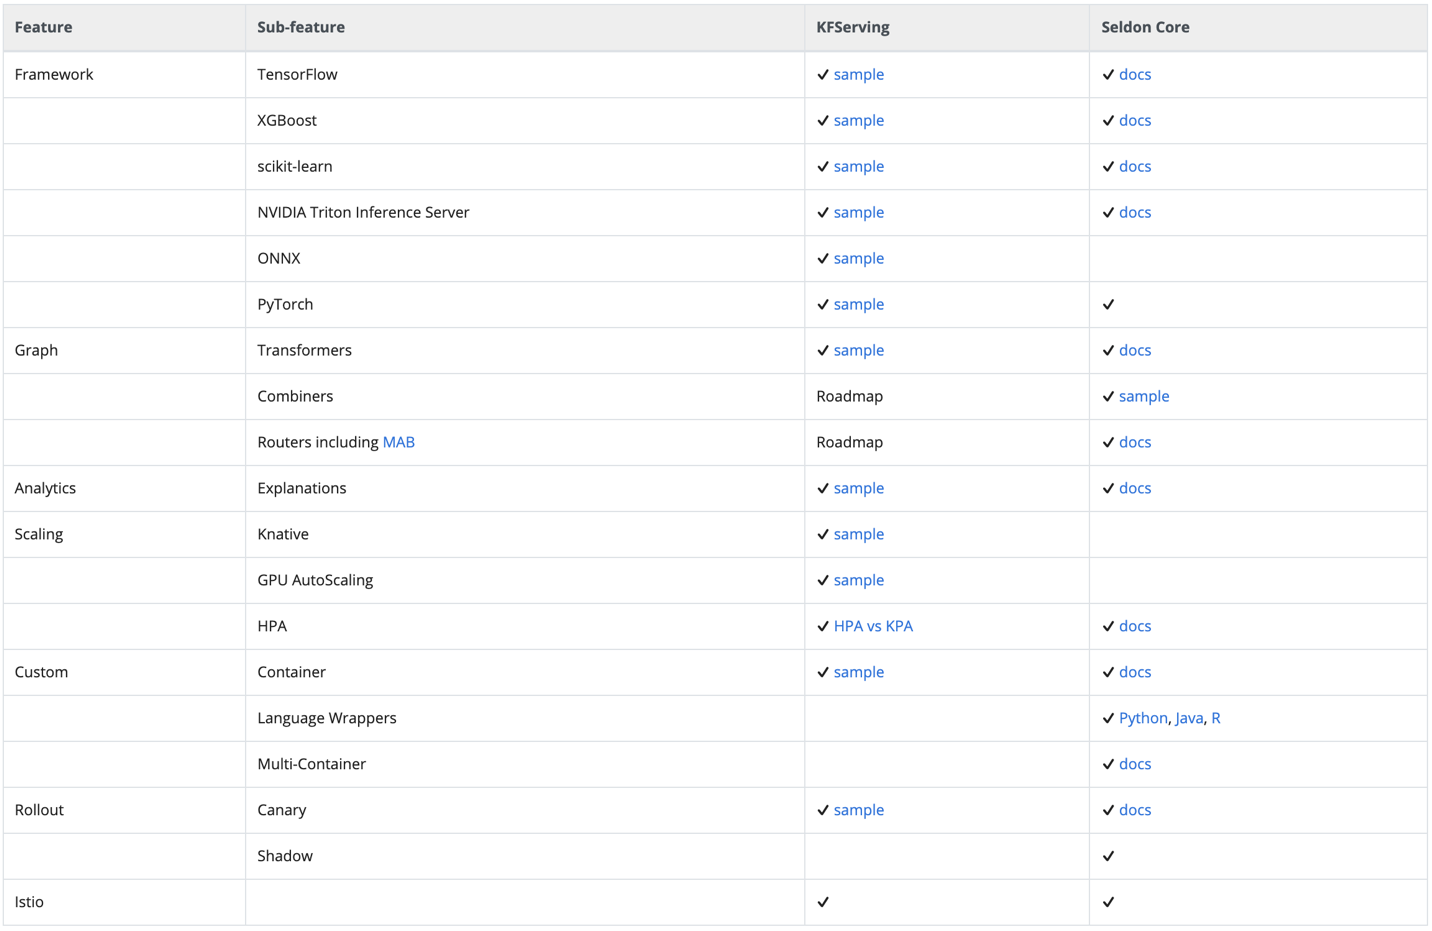The image size is (1432, 931).
Task: Click the R language wrapper link
Action: point(1216,718)
